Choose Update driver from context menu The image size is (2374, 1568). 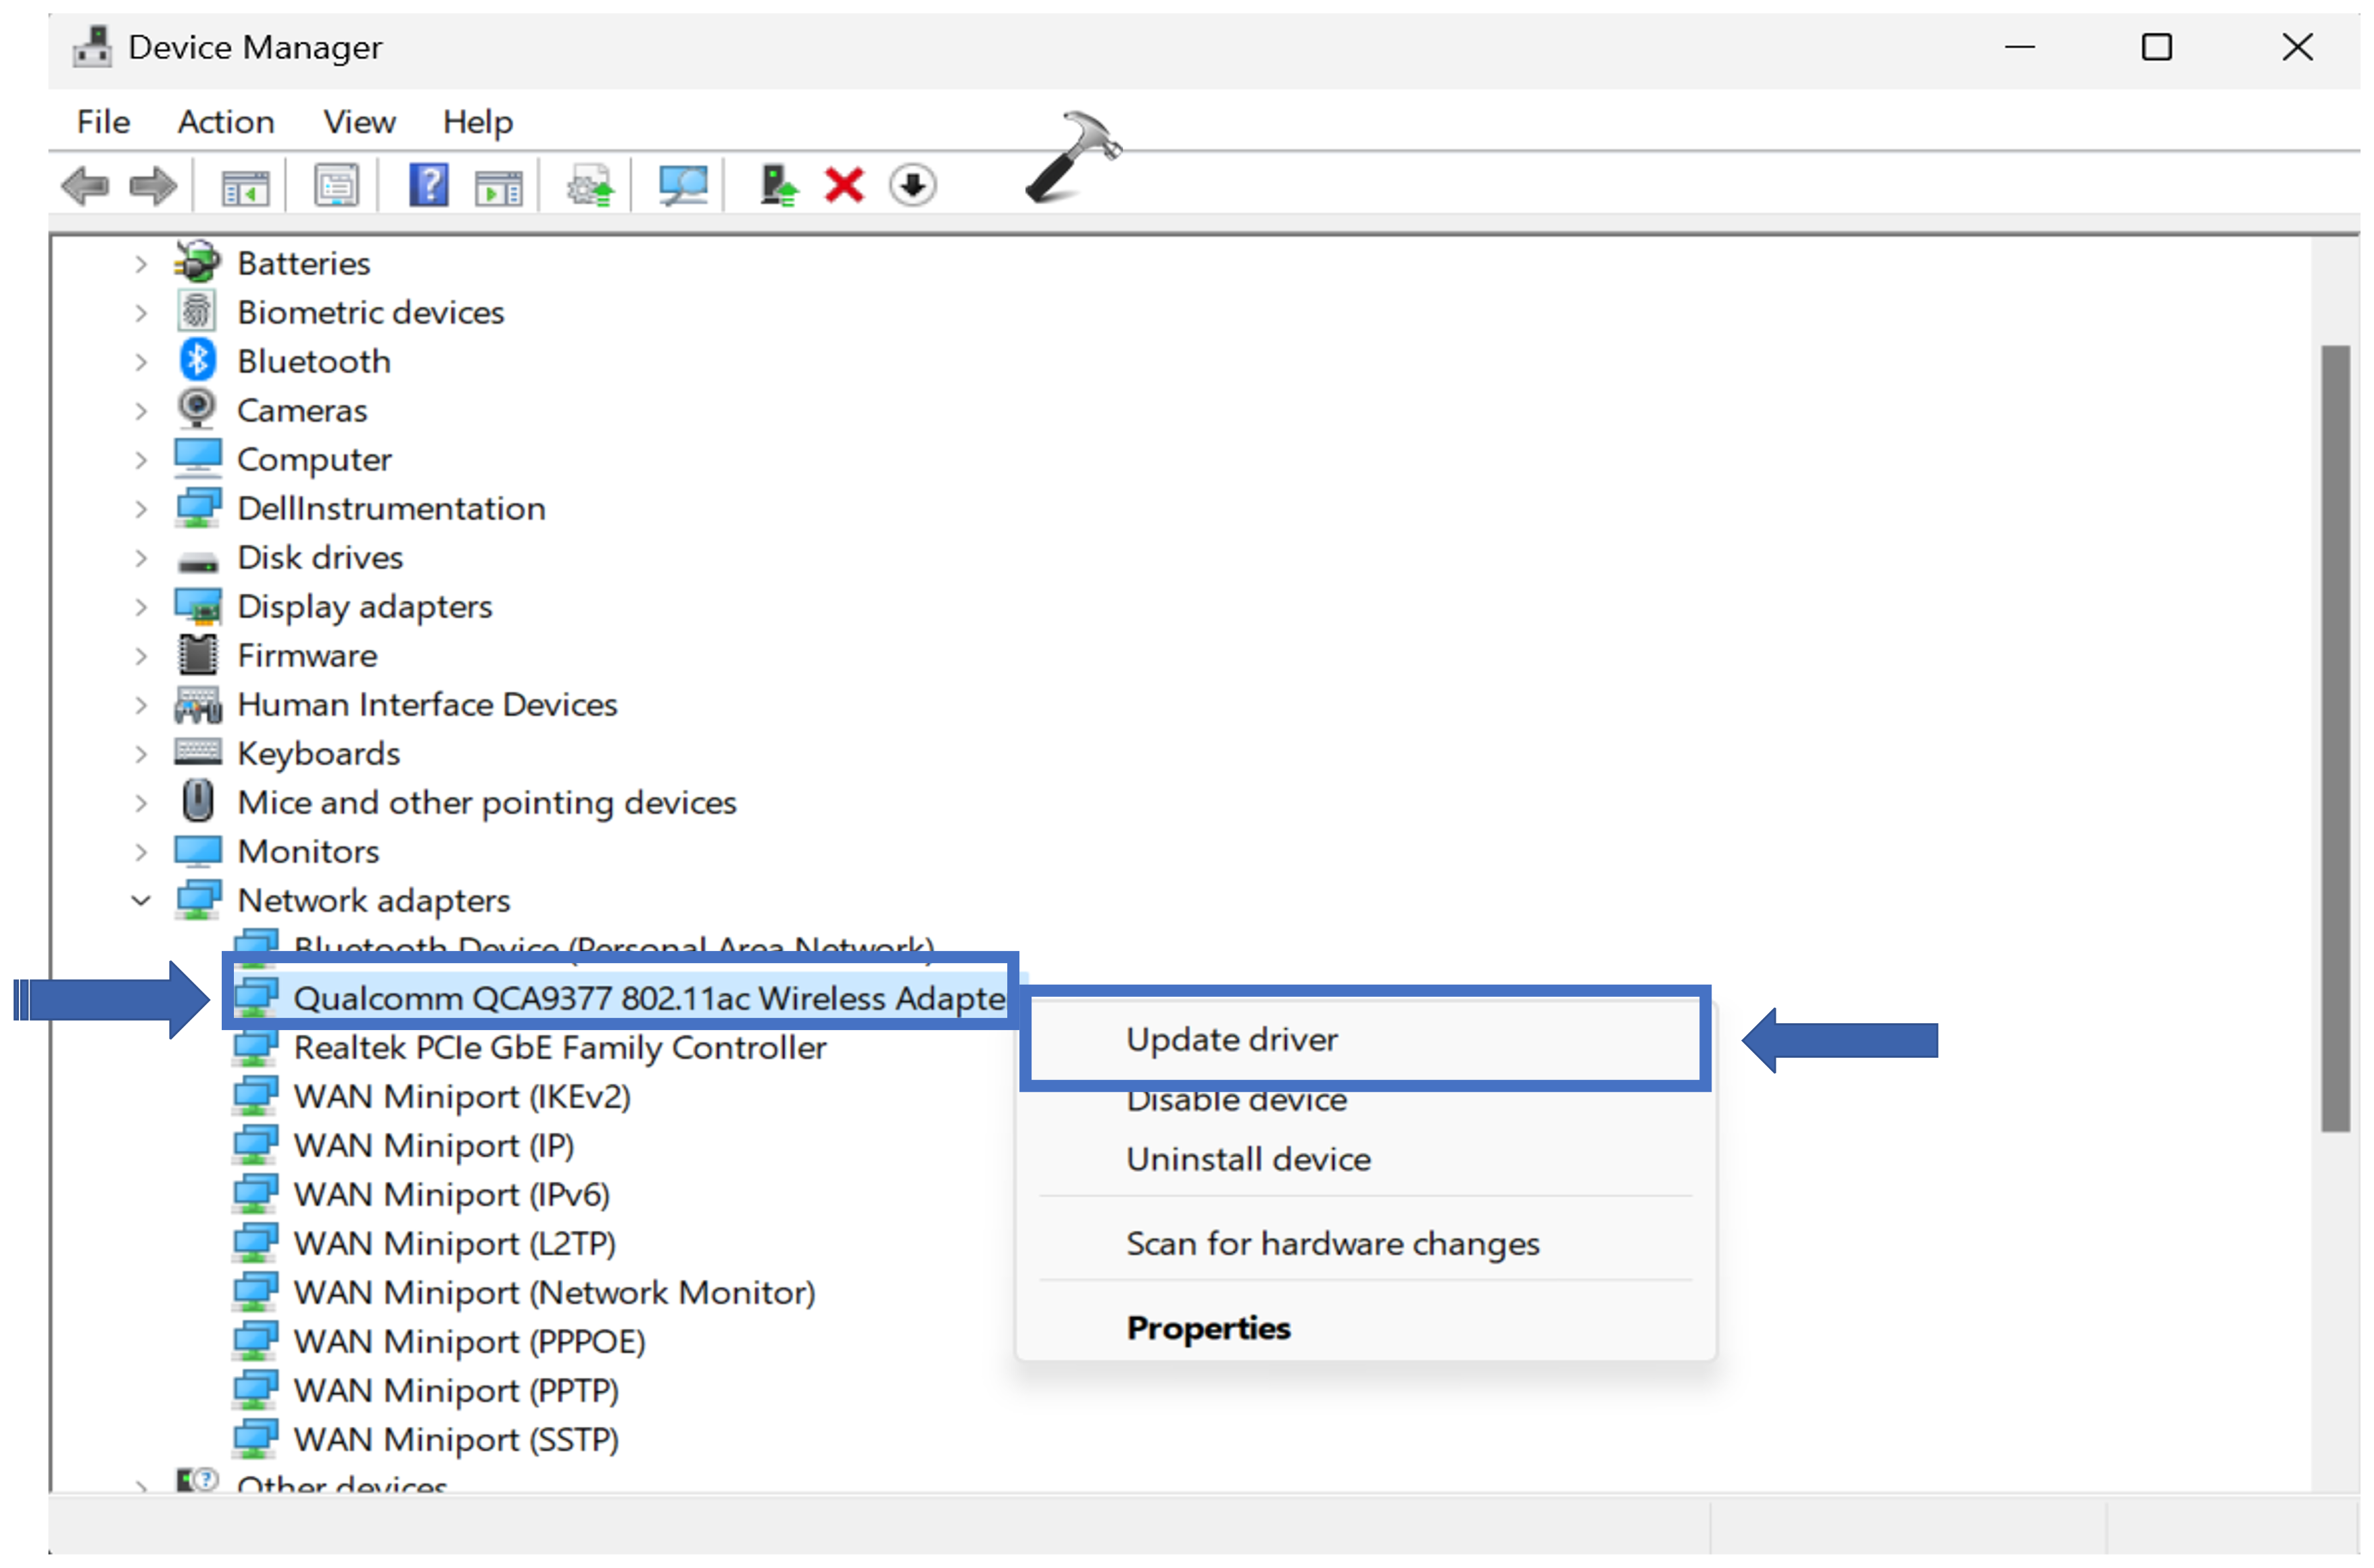coord(1232,1040)
